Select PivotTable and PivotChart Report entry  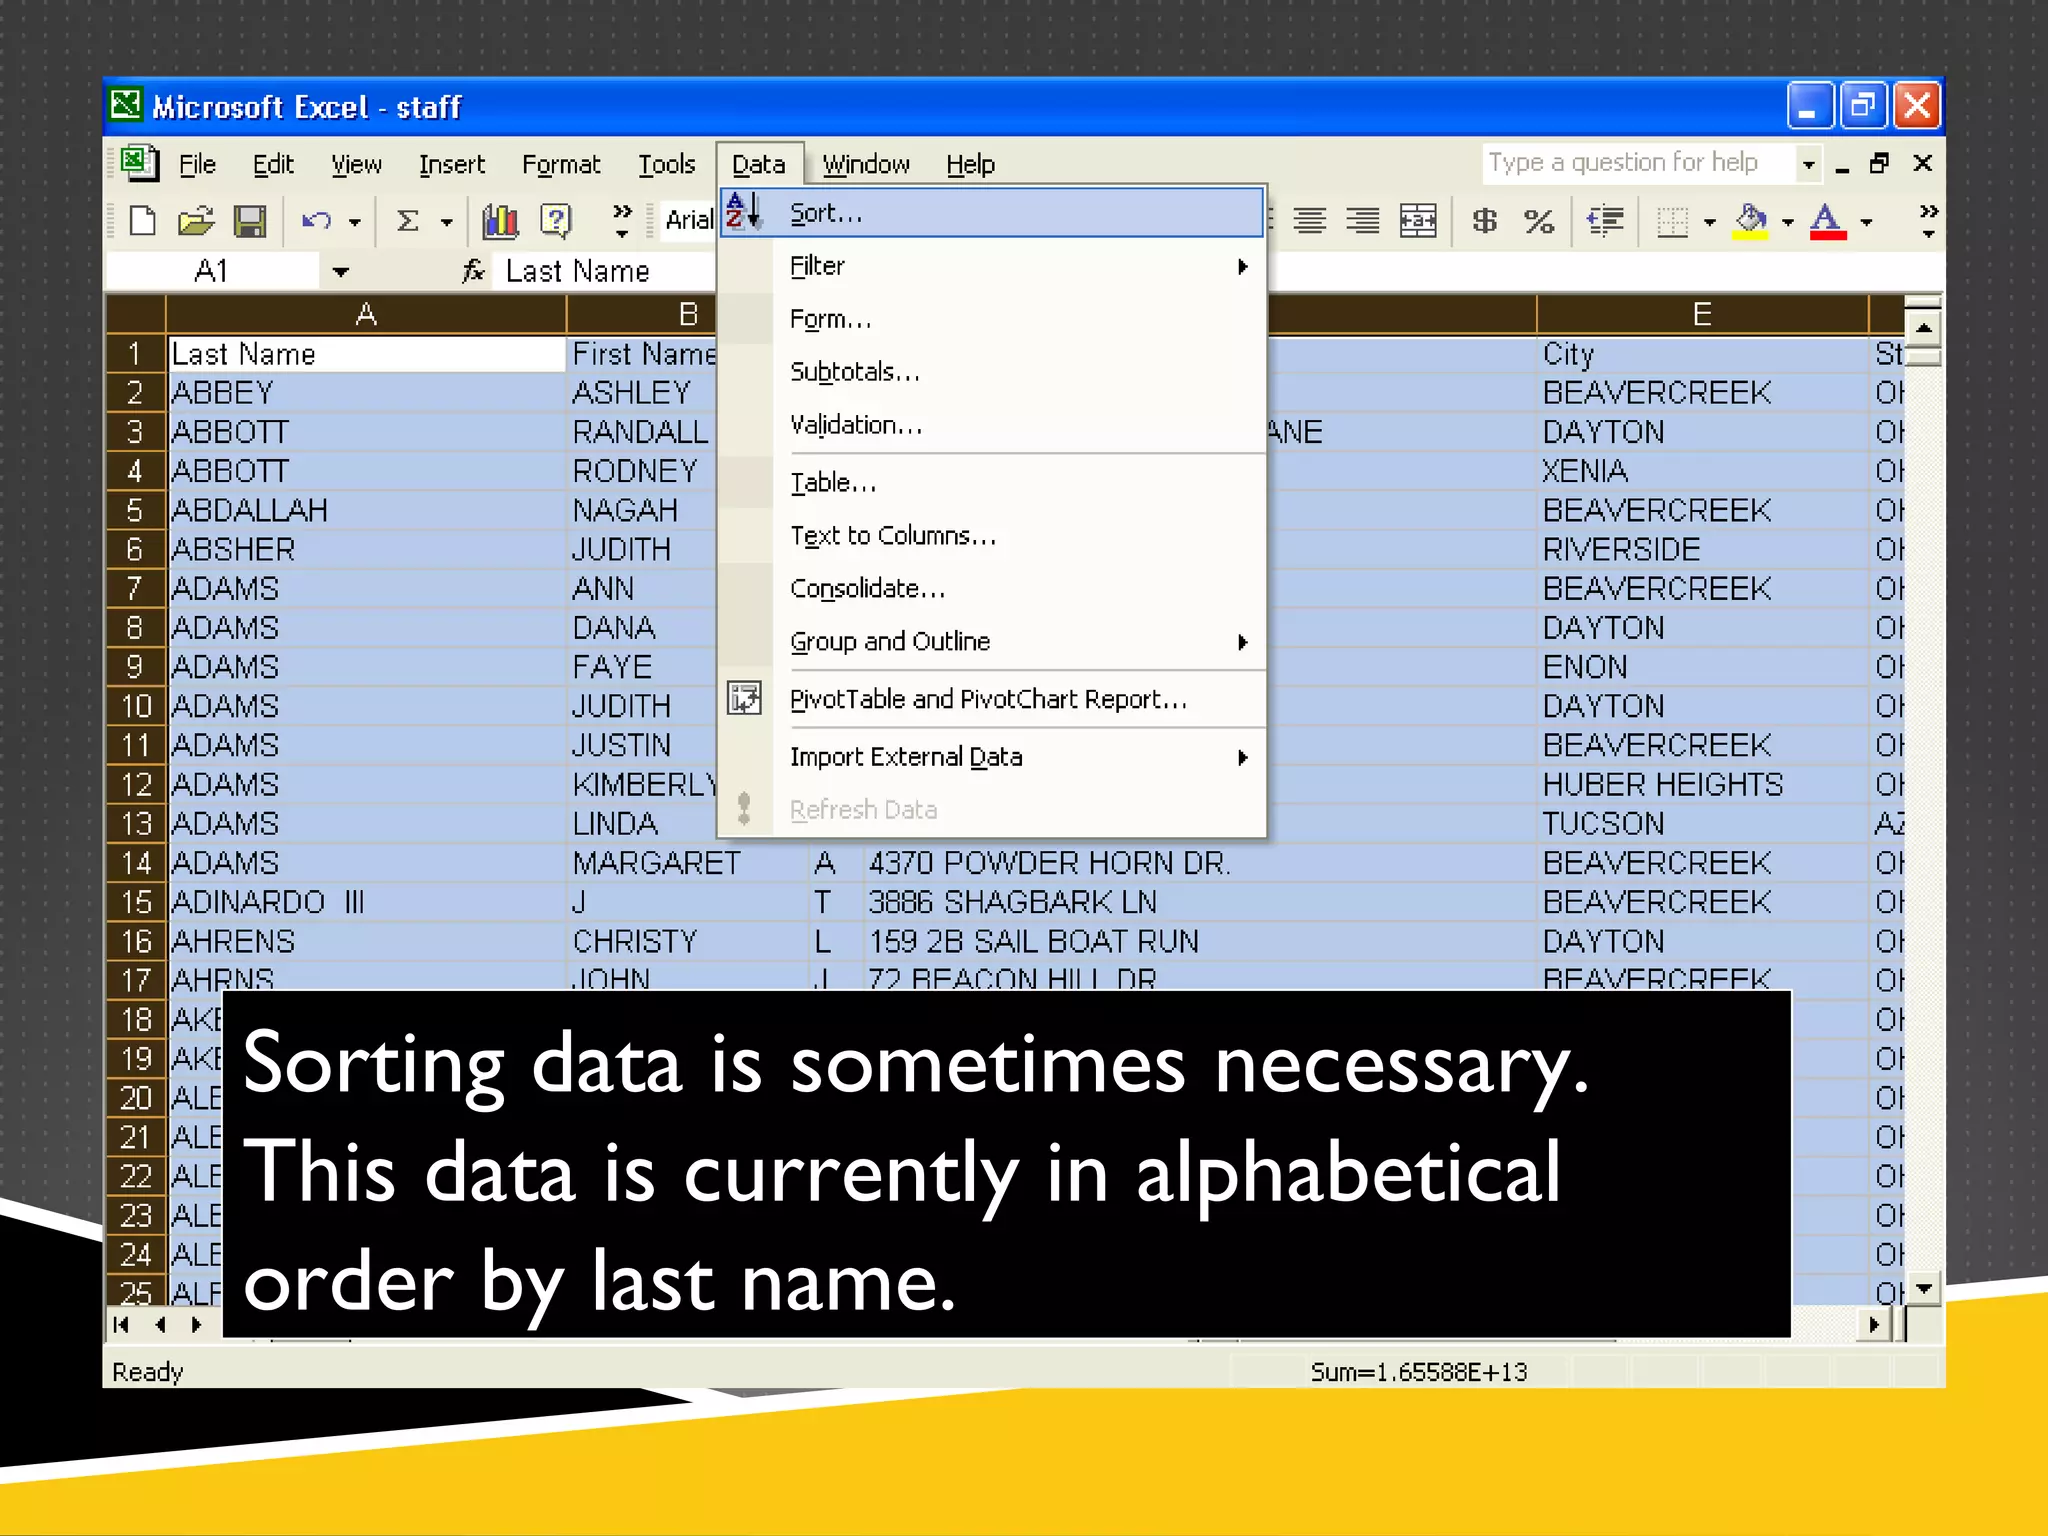pos(988,699)
